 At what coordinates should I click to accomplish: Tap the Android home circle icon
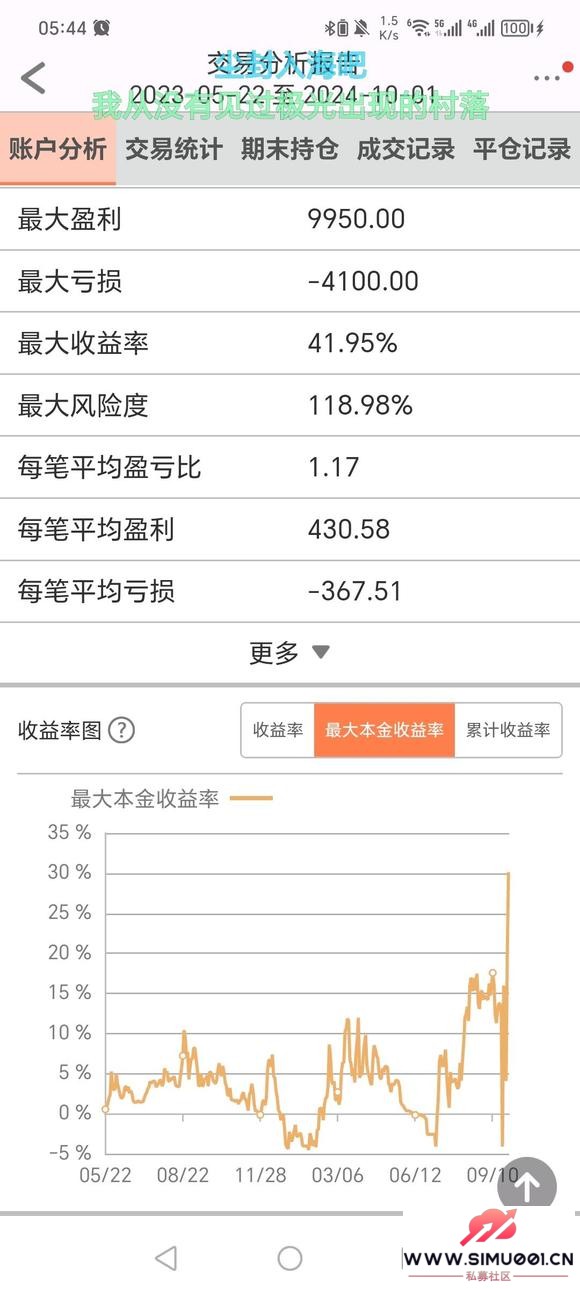point(290,1258)
